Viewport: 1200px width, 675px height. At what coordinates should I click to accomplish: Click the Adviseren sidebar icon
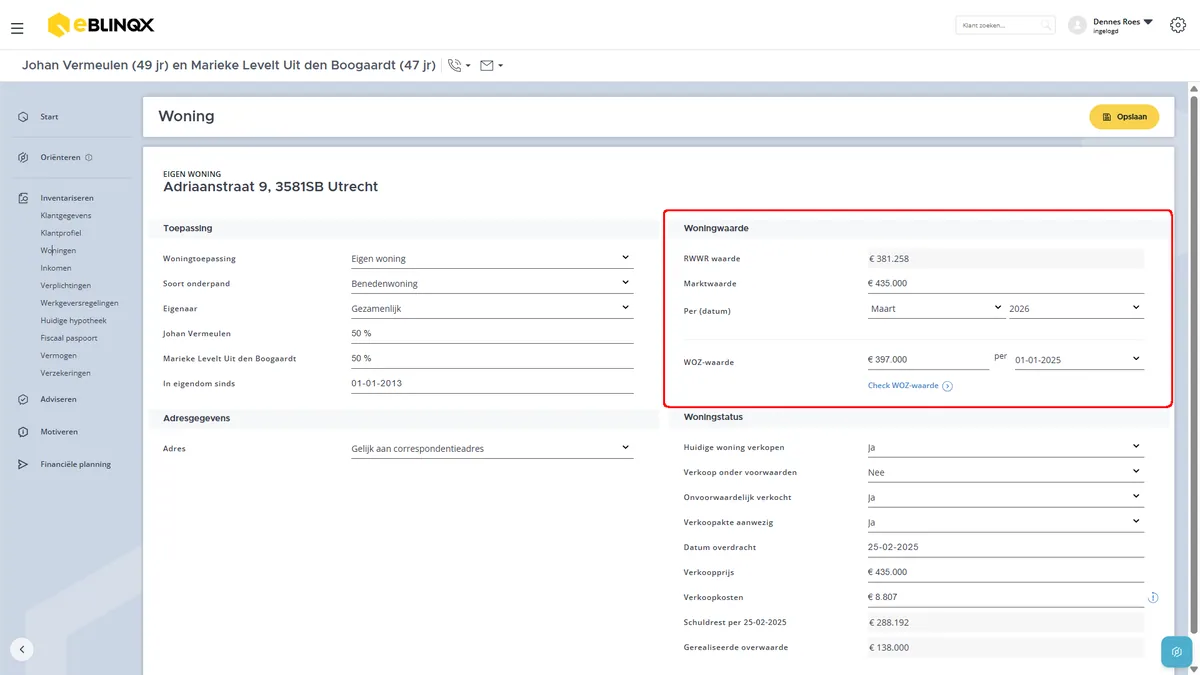23,399
